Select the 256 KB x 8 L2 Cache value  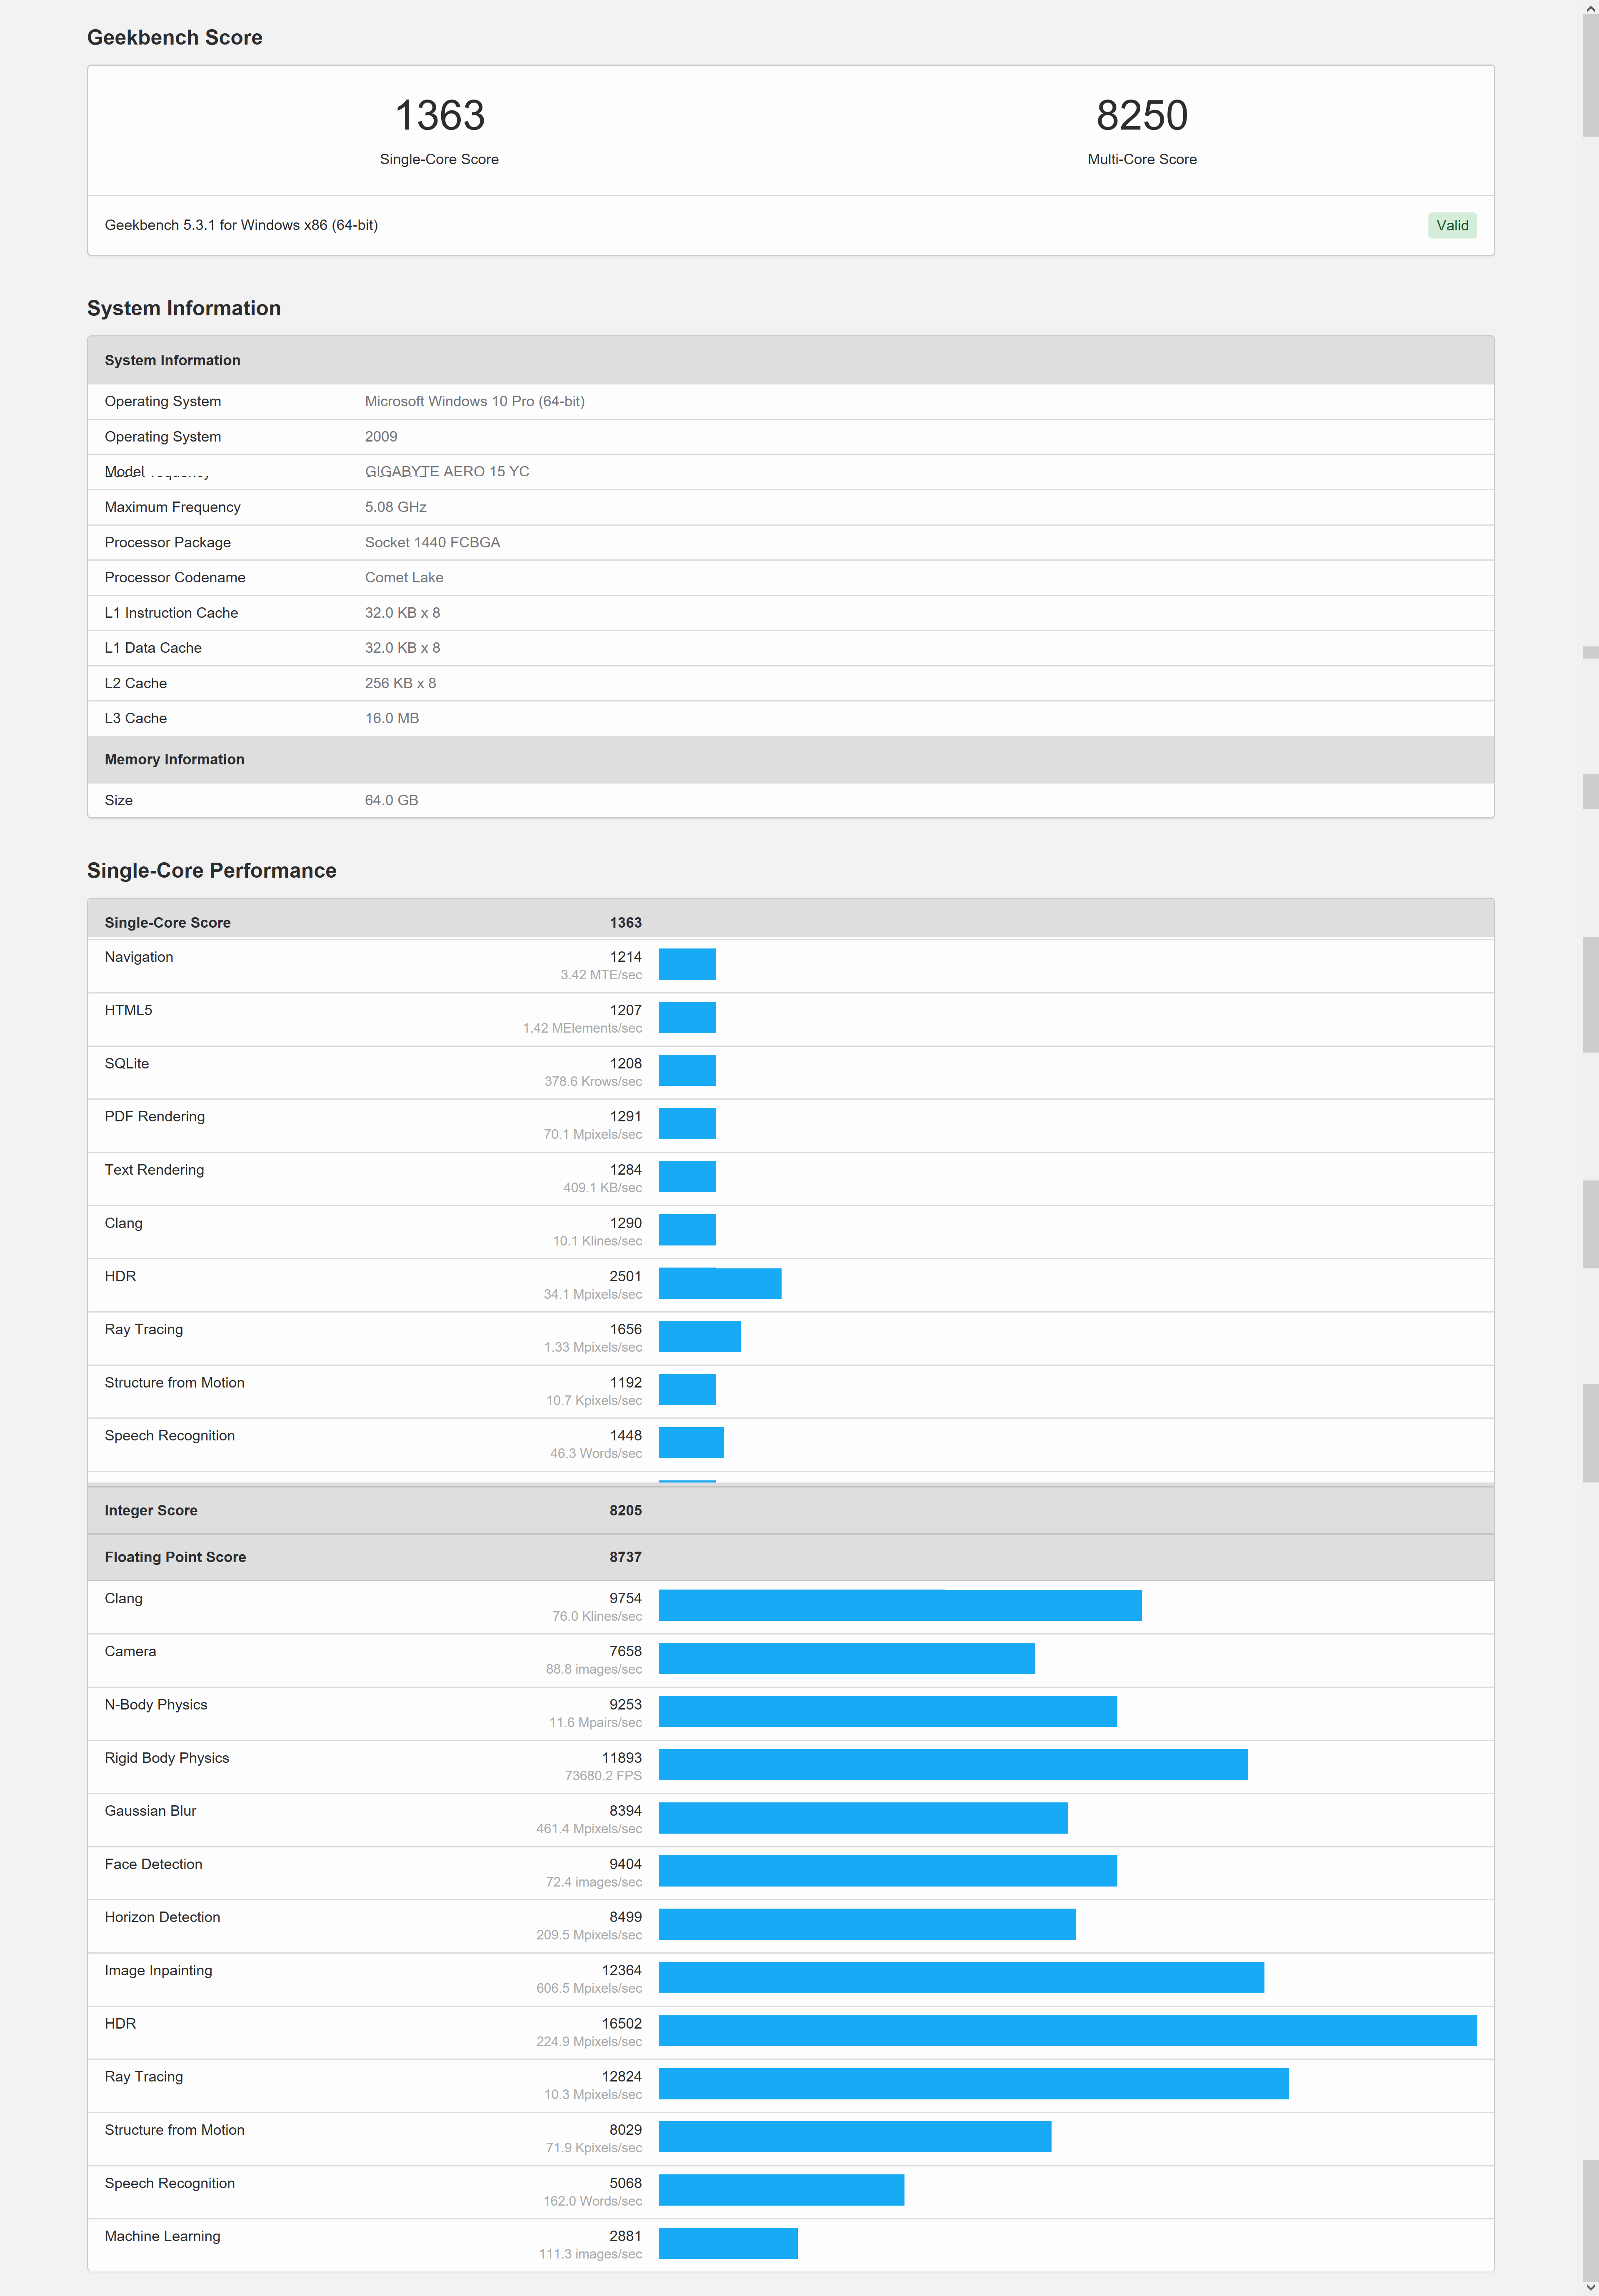pos(400,683)
